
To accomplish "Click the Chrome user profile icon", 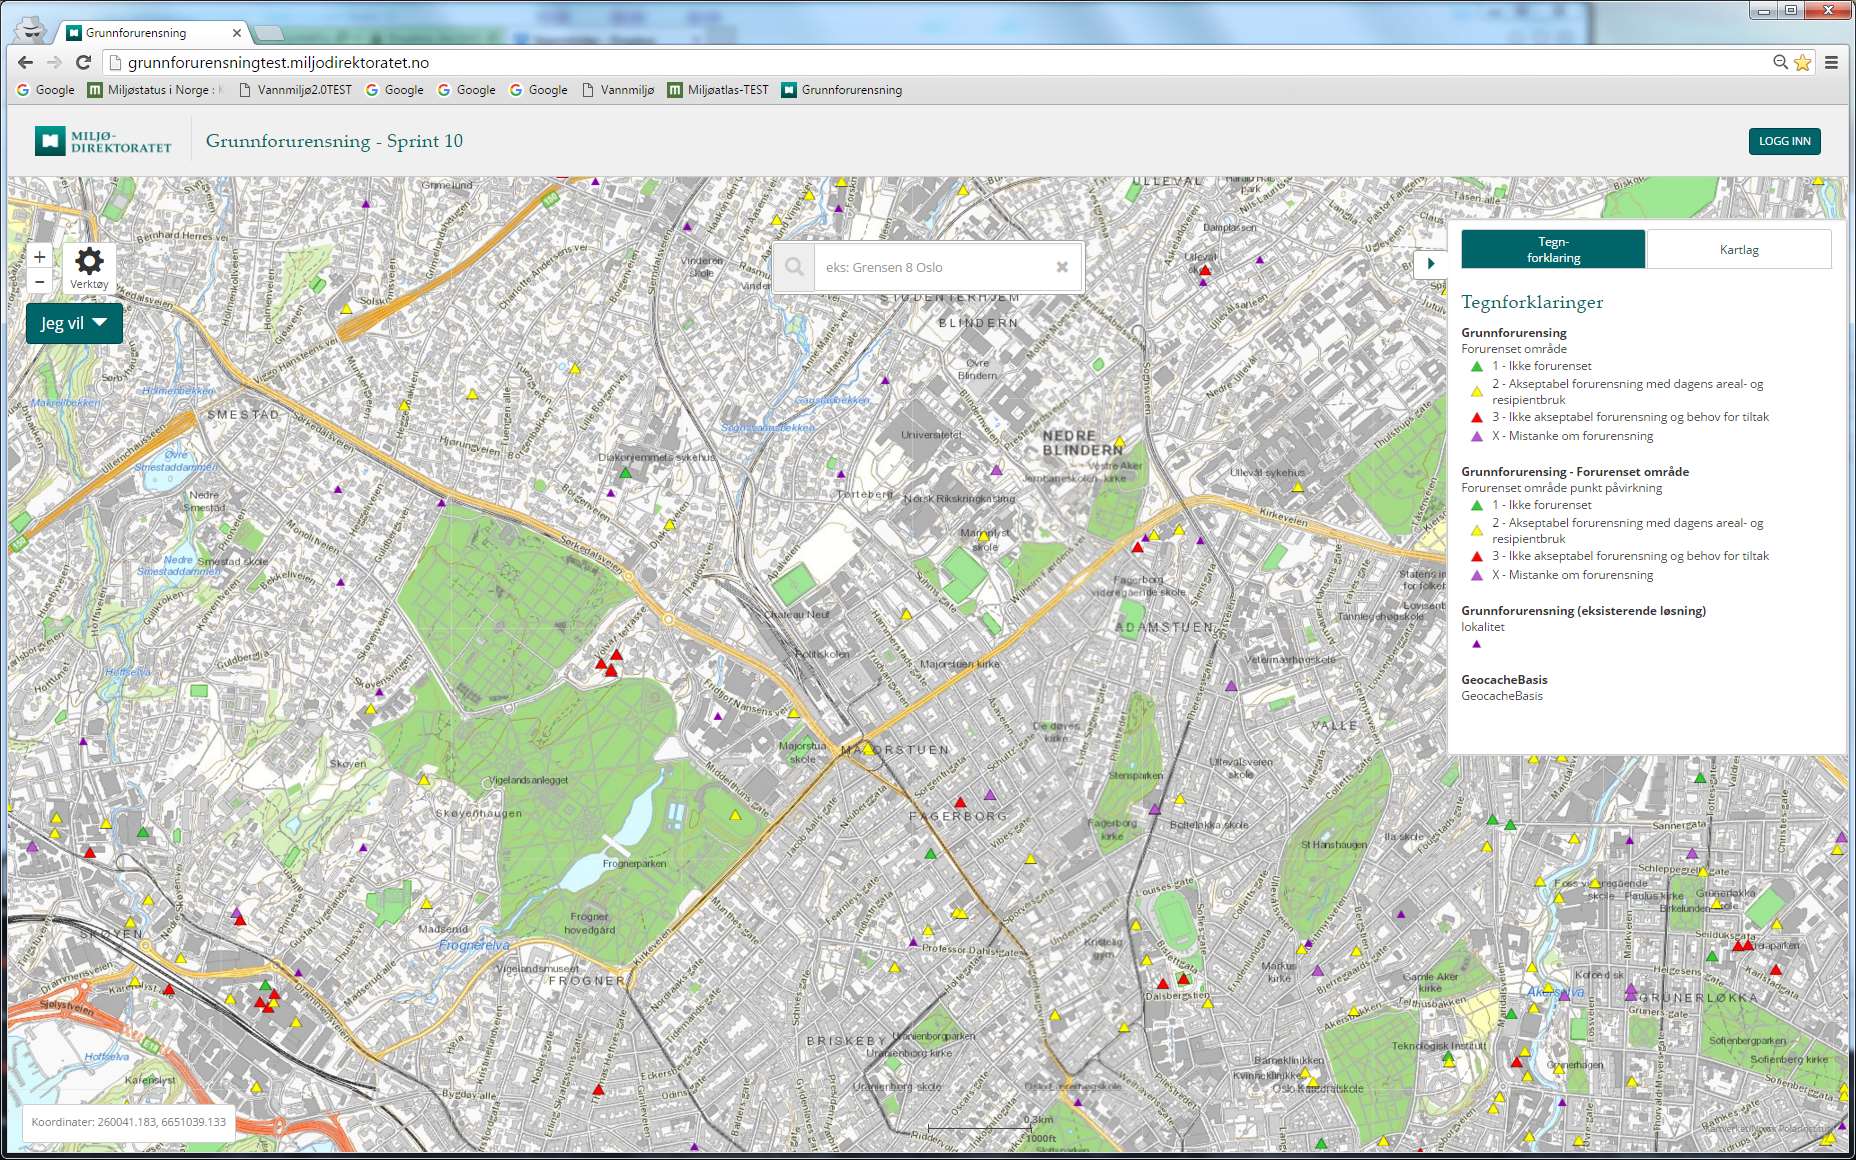I will click(x=32, y=29).
